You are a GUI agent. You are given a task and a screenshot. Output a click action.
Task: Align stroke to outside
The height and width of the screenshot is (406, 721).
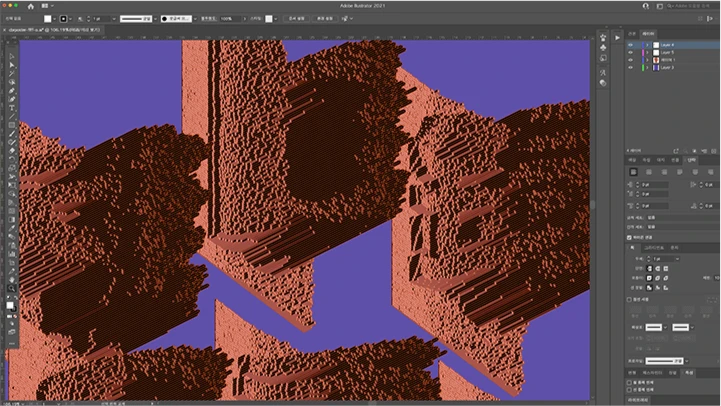point(666,288)
